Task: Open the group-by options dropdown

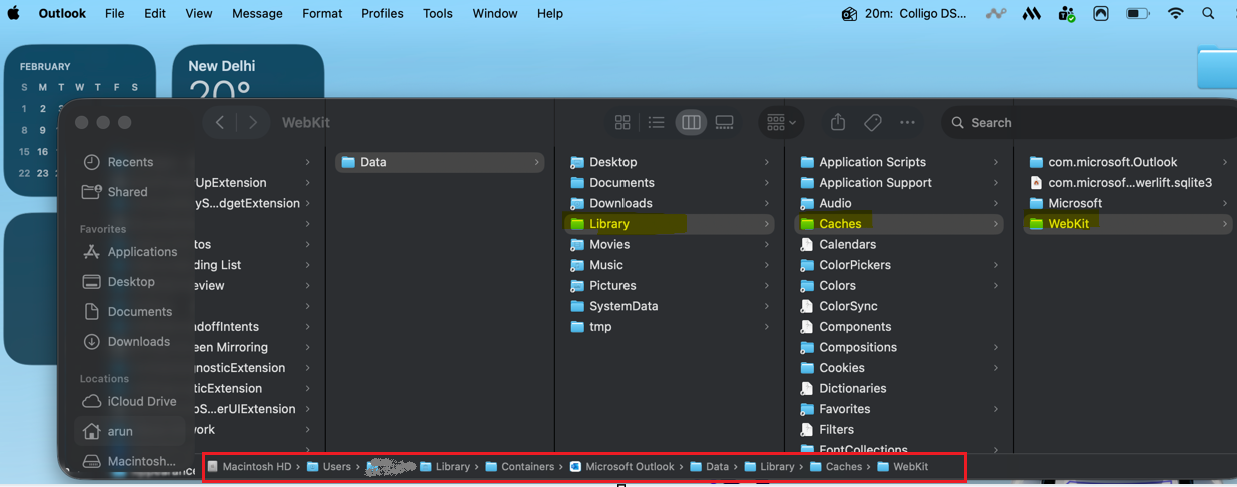Action: 781,122
